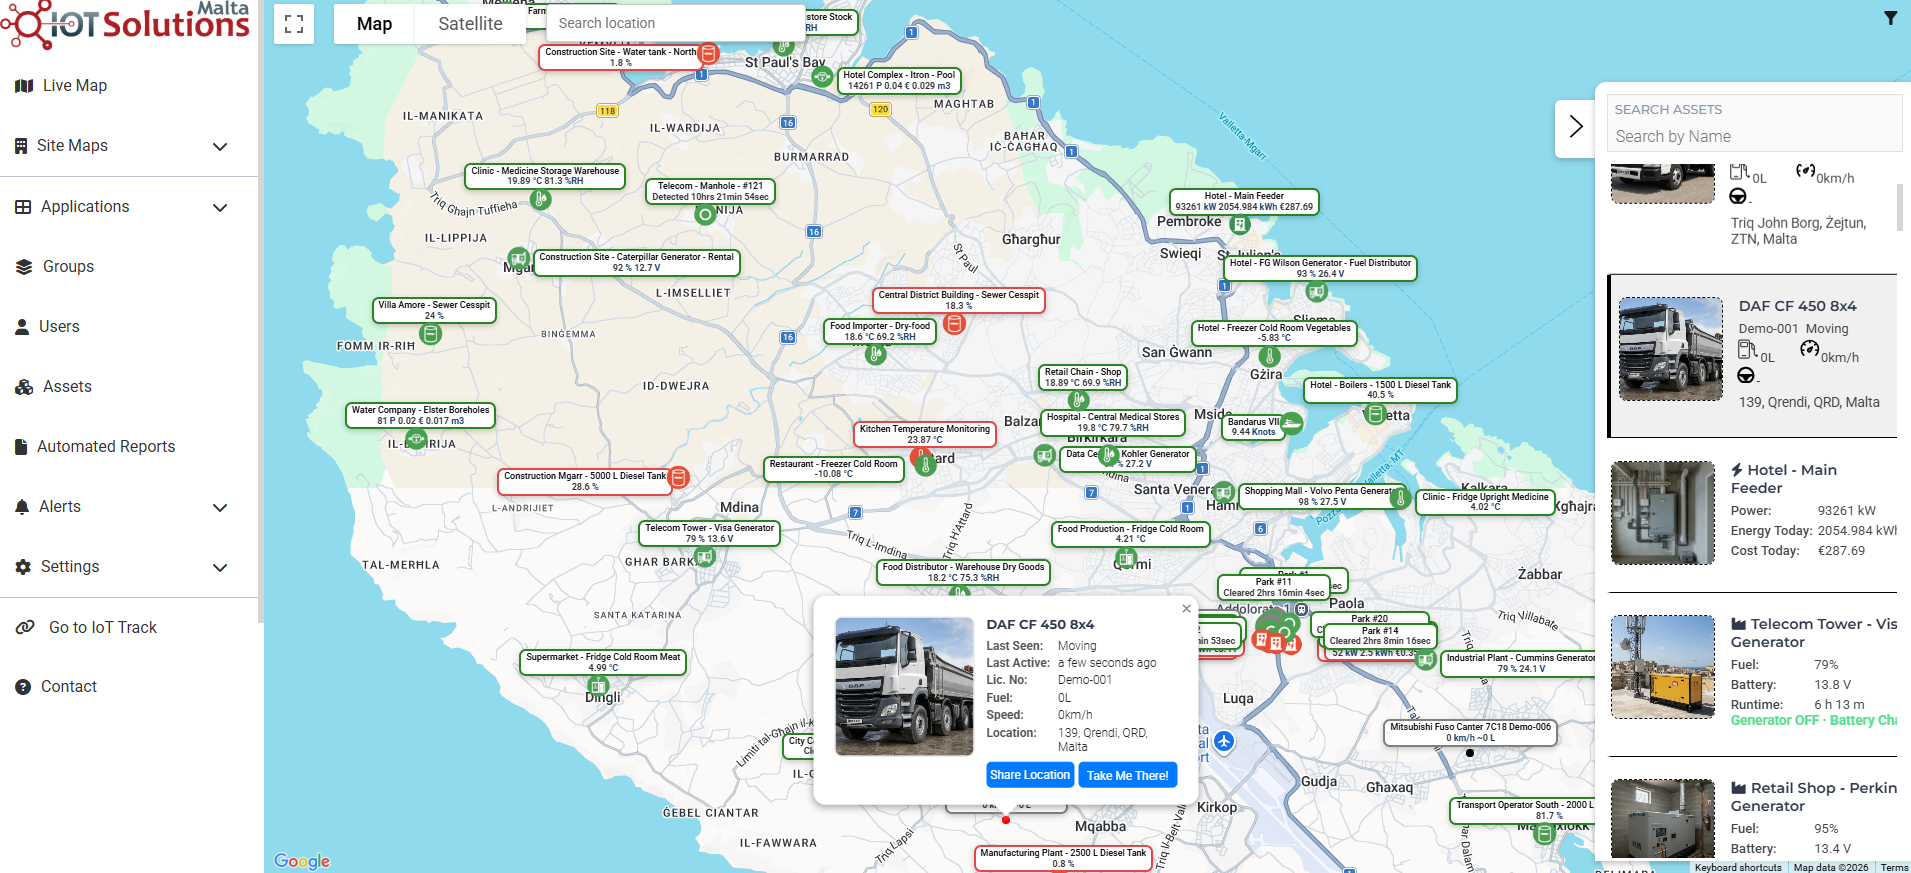Viewport: 1911px width, 873px height.
Task: Click the Central District Sewer Cesspit red marker
Action: pyautogui.click(x=955, y=324)
